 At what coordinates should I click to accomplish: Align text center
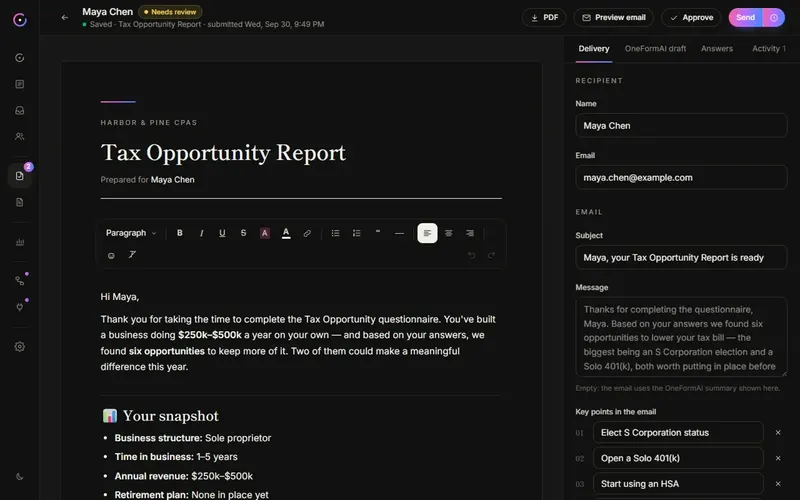[448, 233]
